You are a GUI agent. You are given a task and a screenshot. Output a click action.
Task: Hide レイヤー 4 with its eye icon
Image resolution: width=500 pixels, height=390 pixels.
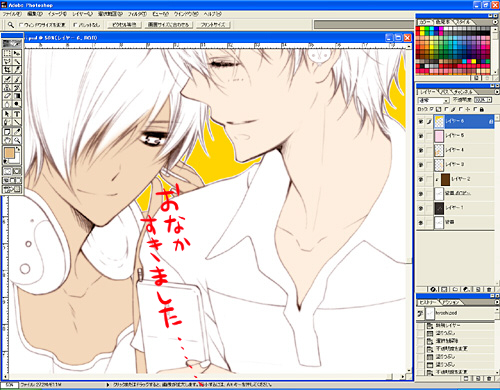click(x=421, y=150)
